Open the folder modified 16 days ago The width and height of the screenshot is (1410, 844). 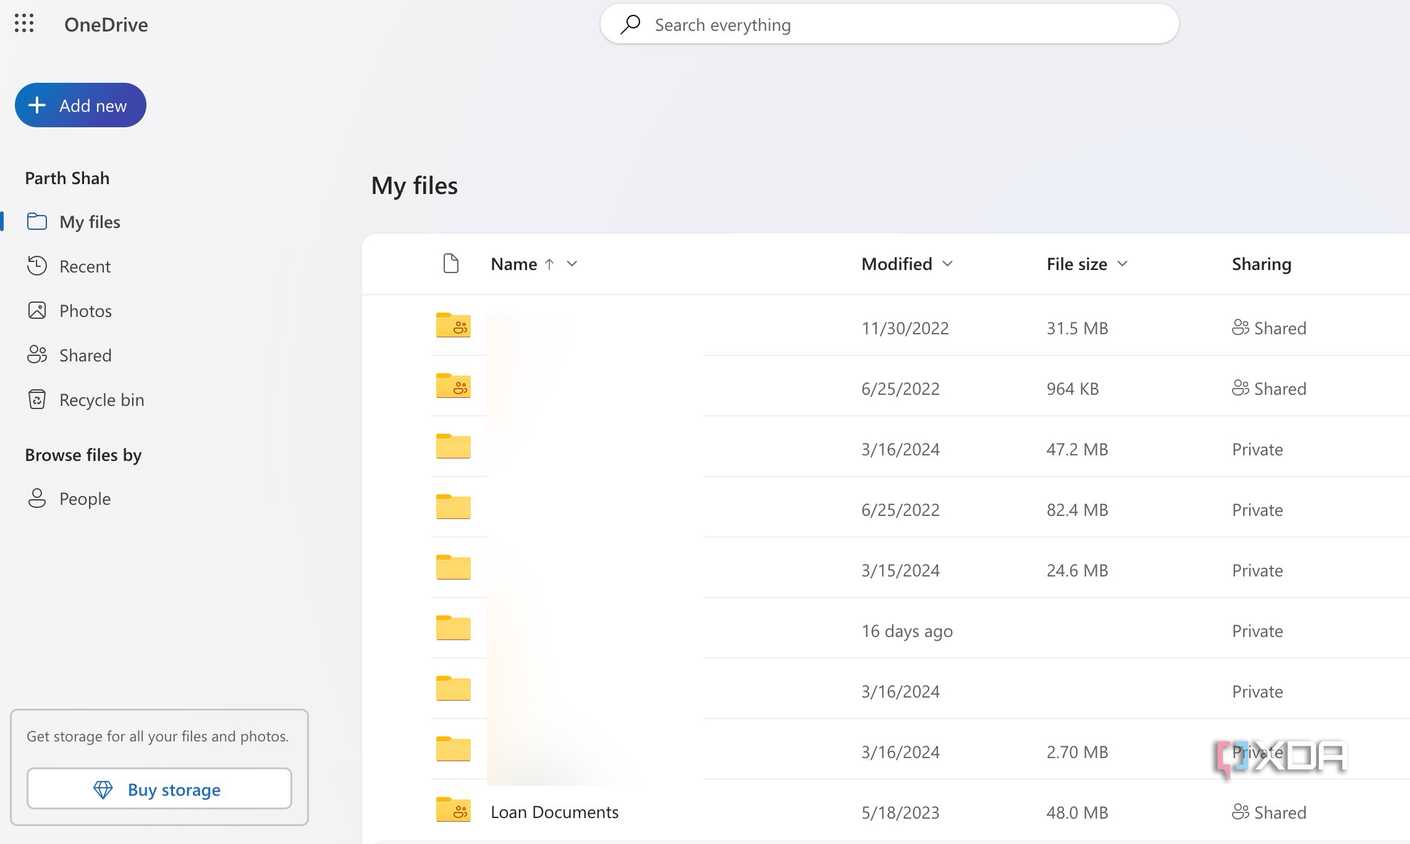[453, 628]
